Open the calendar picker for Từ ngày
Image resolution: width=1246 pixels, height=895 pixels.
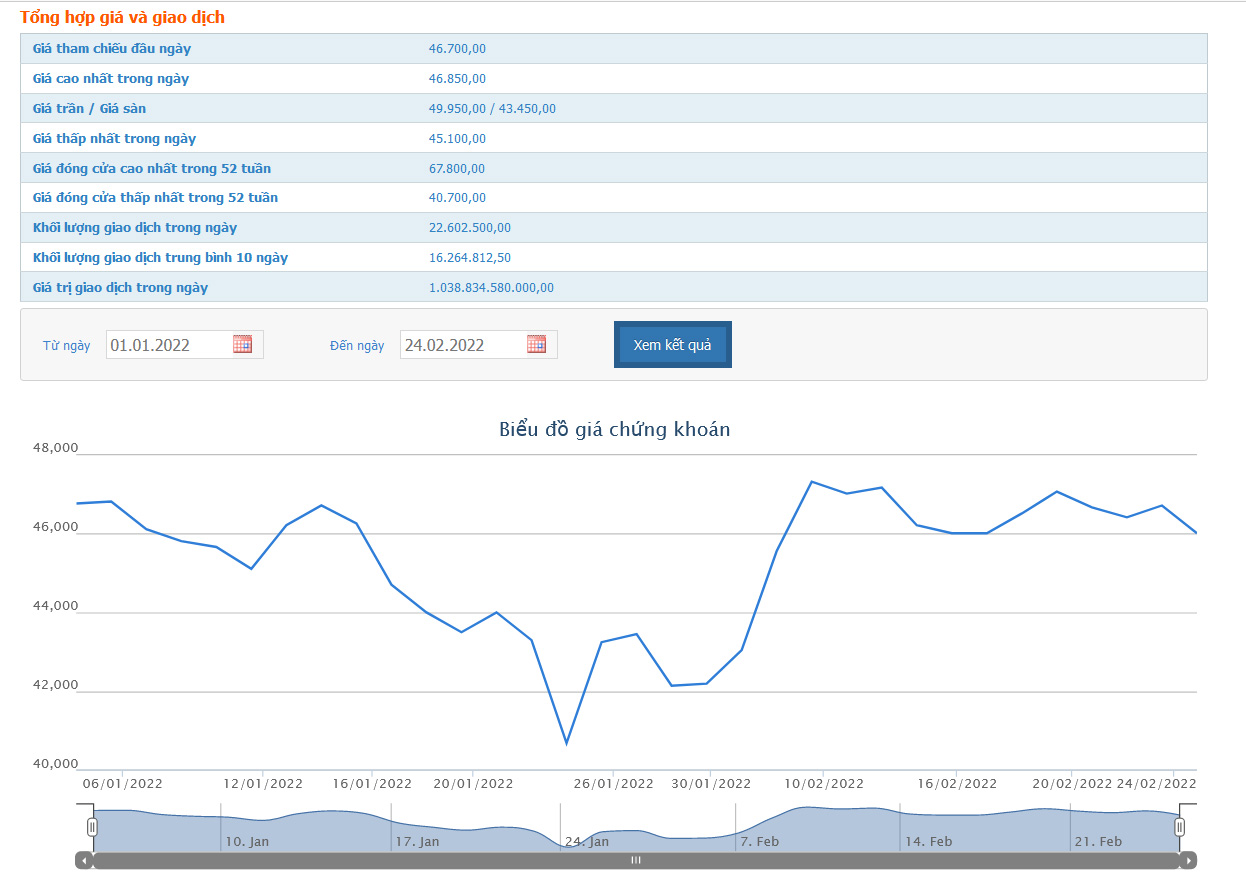pyautogui.click(x=242, y=344)
